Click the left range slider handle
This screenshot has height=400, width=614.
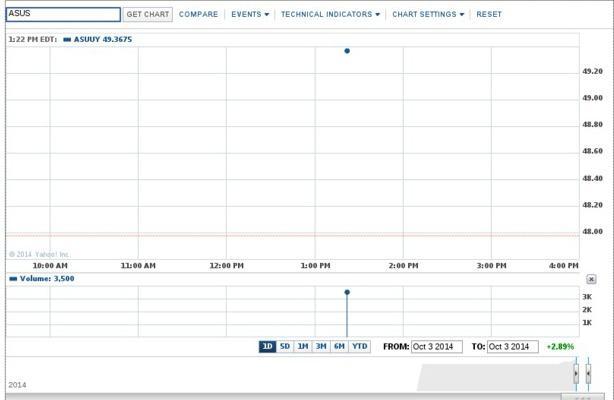click(x=576, y=374)
